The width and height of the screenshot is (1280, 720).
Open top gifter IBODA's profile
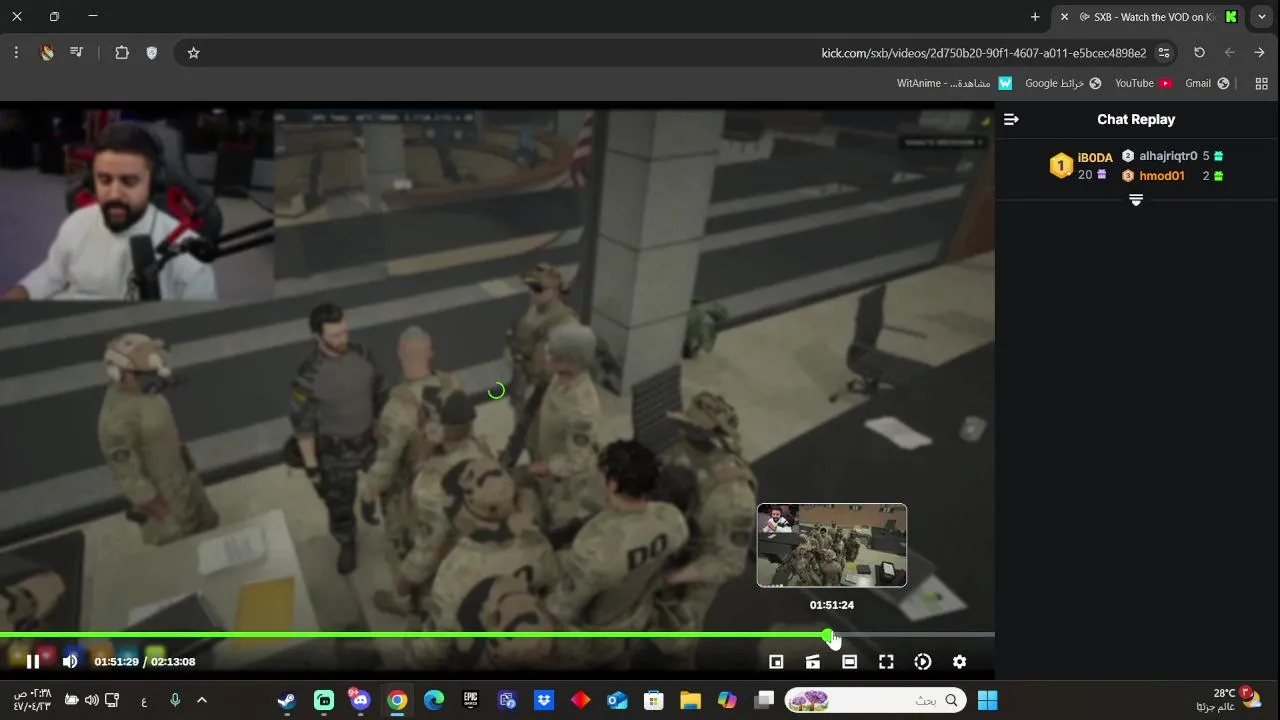point(1095,158)
